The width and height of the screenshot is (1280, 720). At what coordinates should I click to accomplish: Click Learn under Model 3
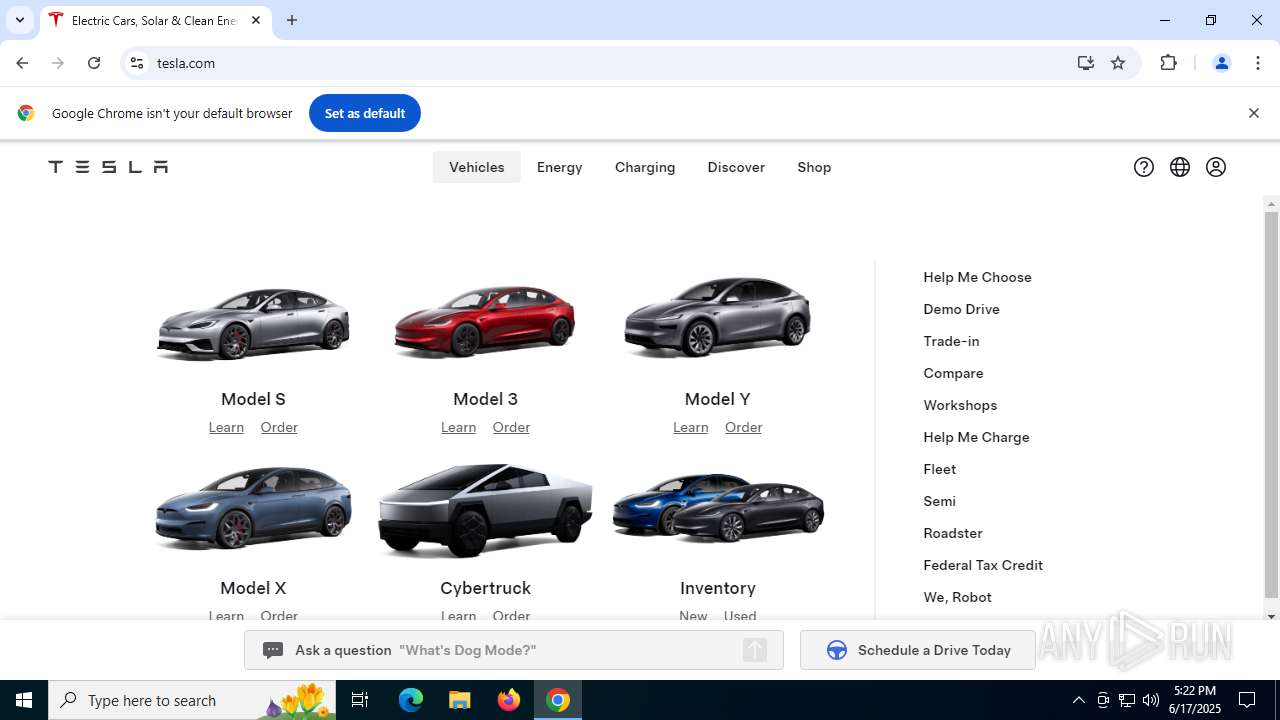(x=458, y=427)
